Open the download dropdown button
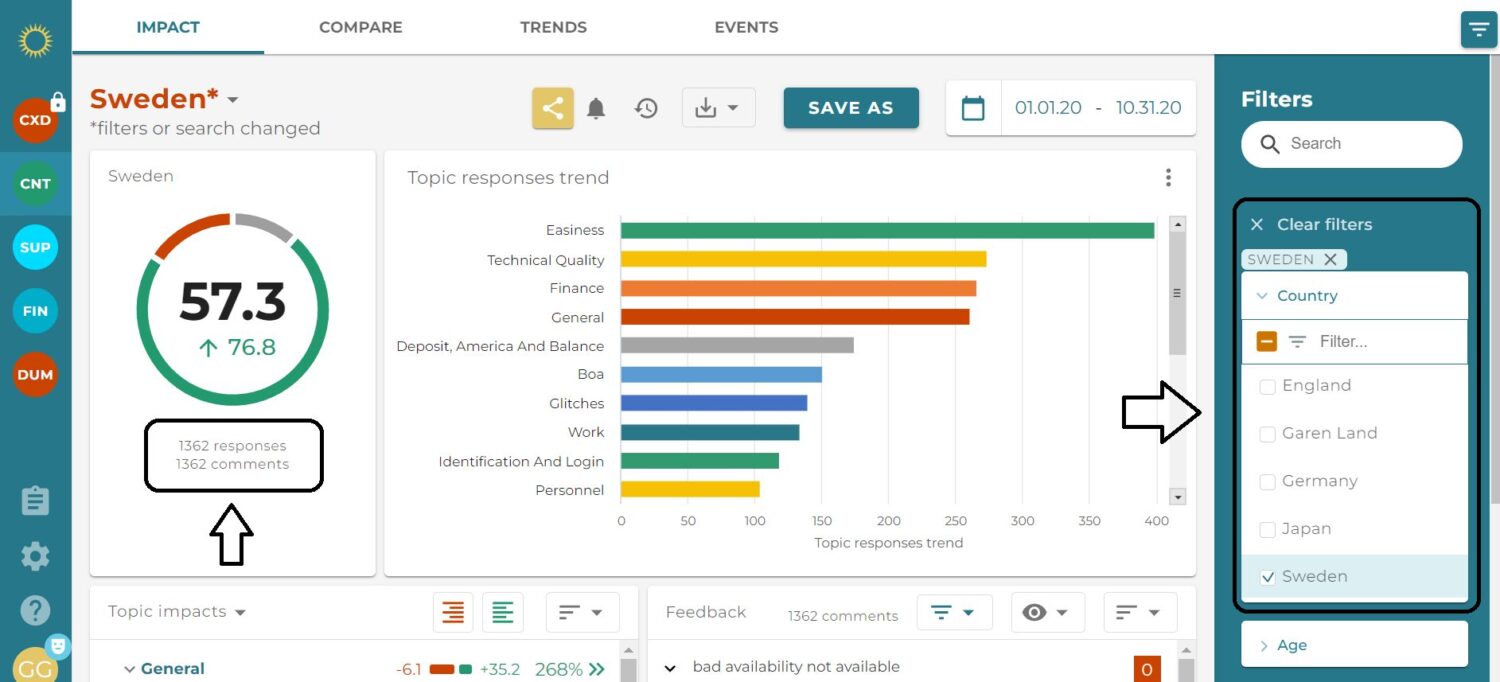Viewport: 1500px width, 682px height. pos(718,108)
